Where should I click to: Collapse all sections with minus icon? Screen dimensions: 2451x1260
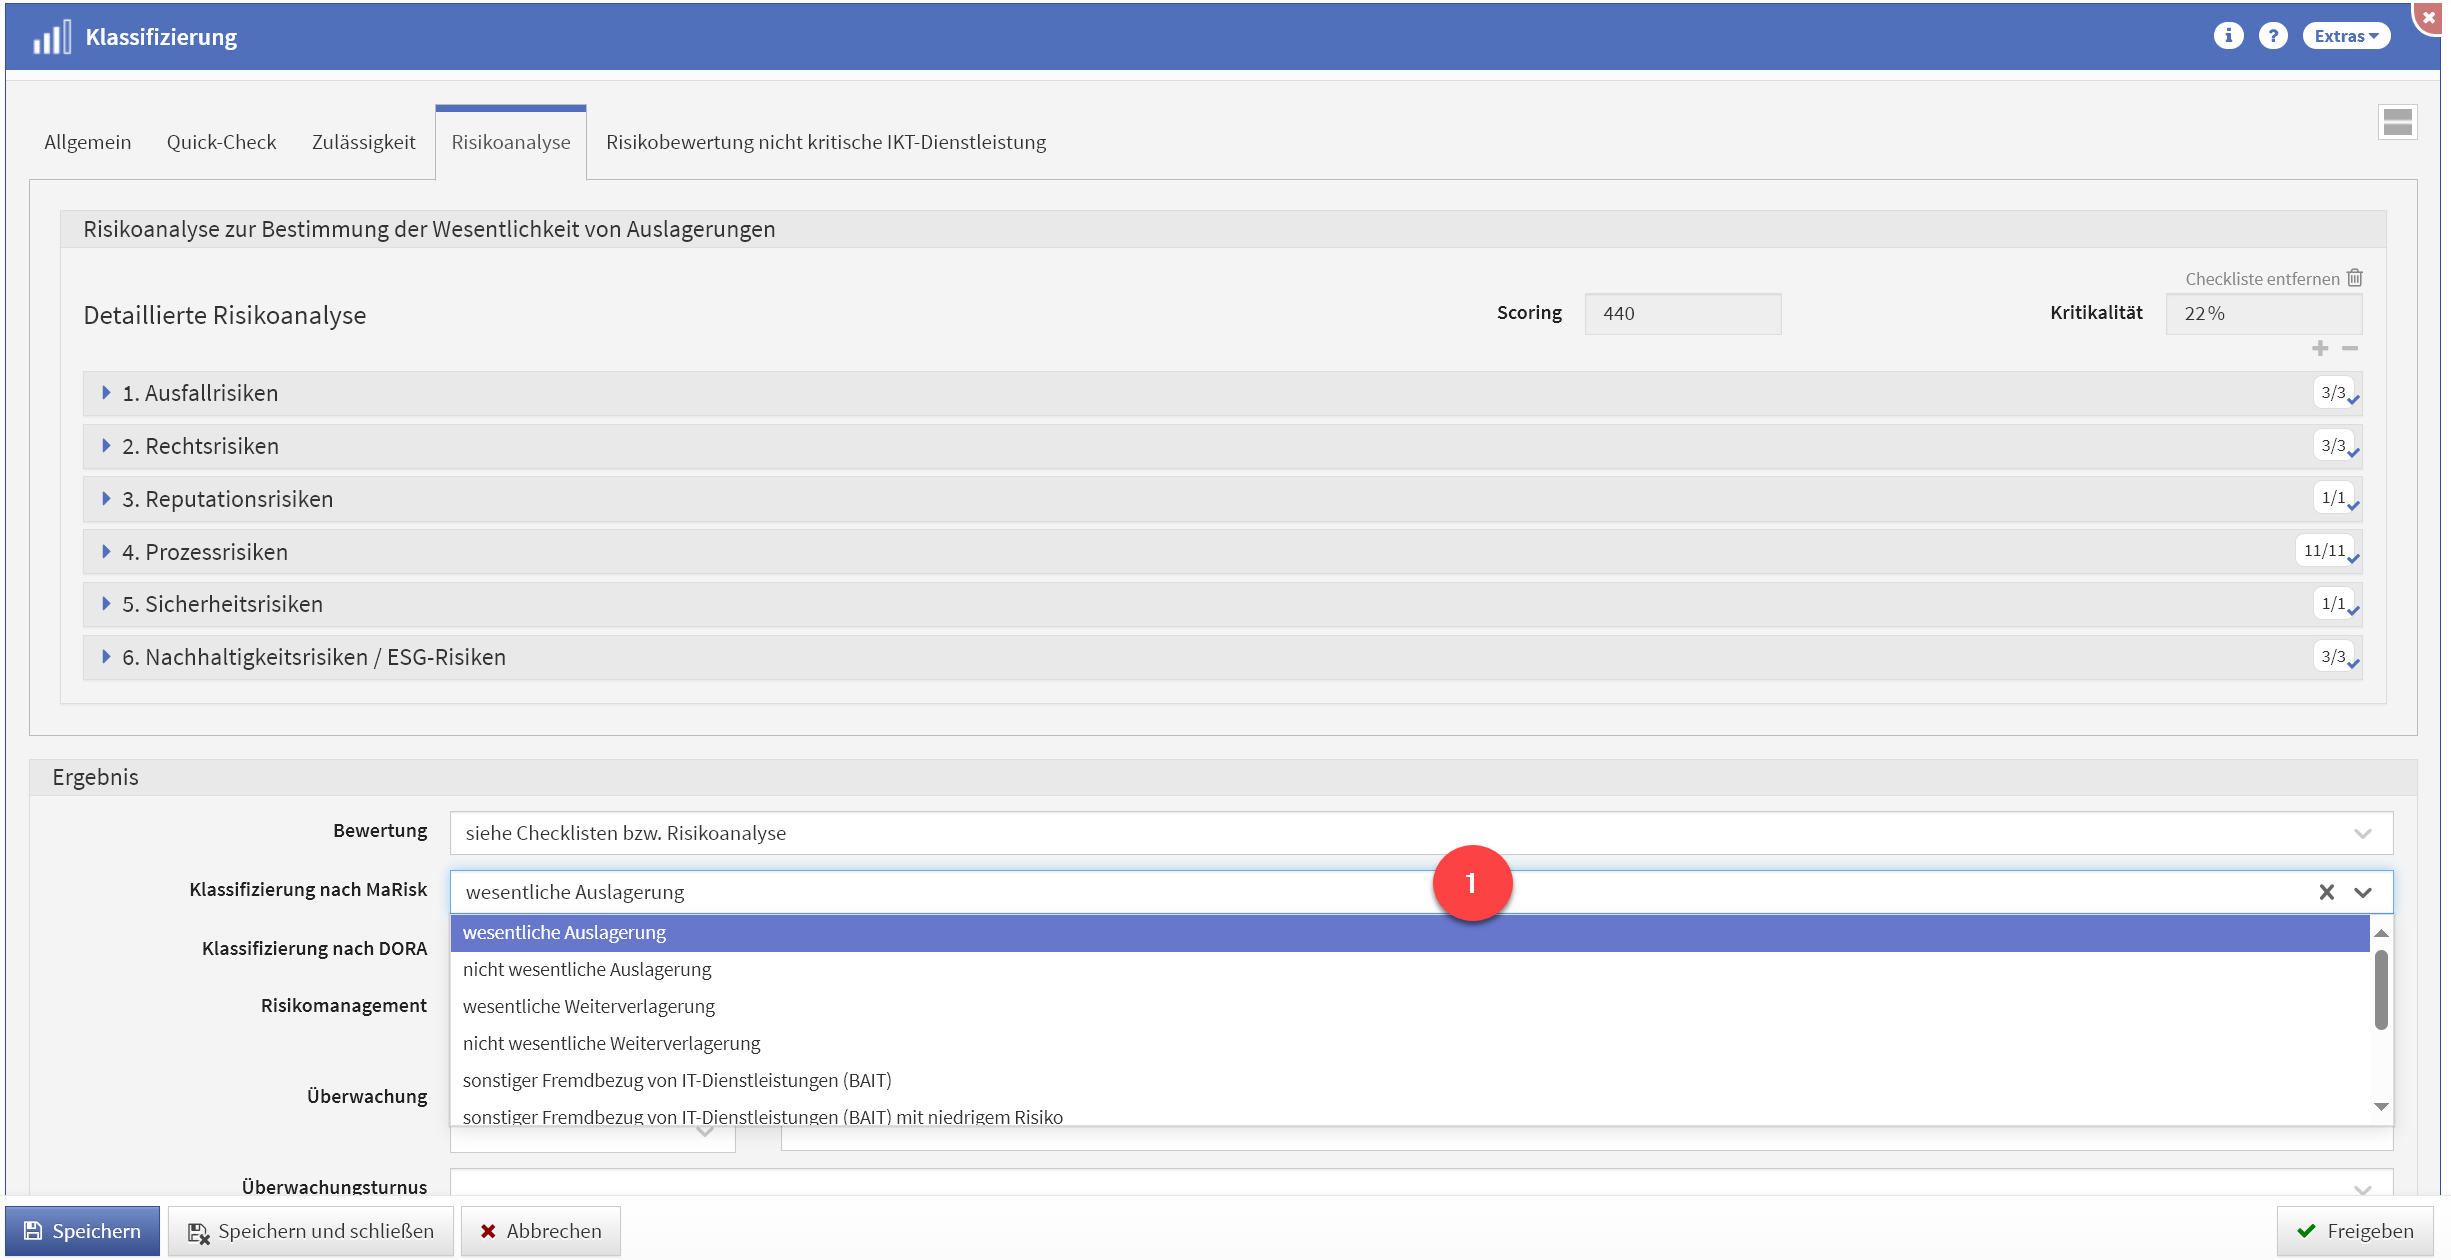pos(2350,348)
